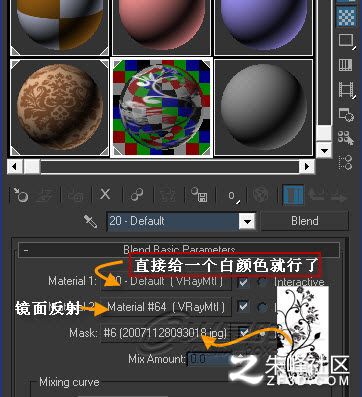This screenshot has height=397, width=362.
Task: Click the Make Material Copy icon
Action: pyautogui.click(x=137, y=195)
